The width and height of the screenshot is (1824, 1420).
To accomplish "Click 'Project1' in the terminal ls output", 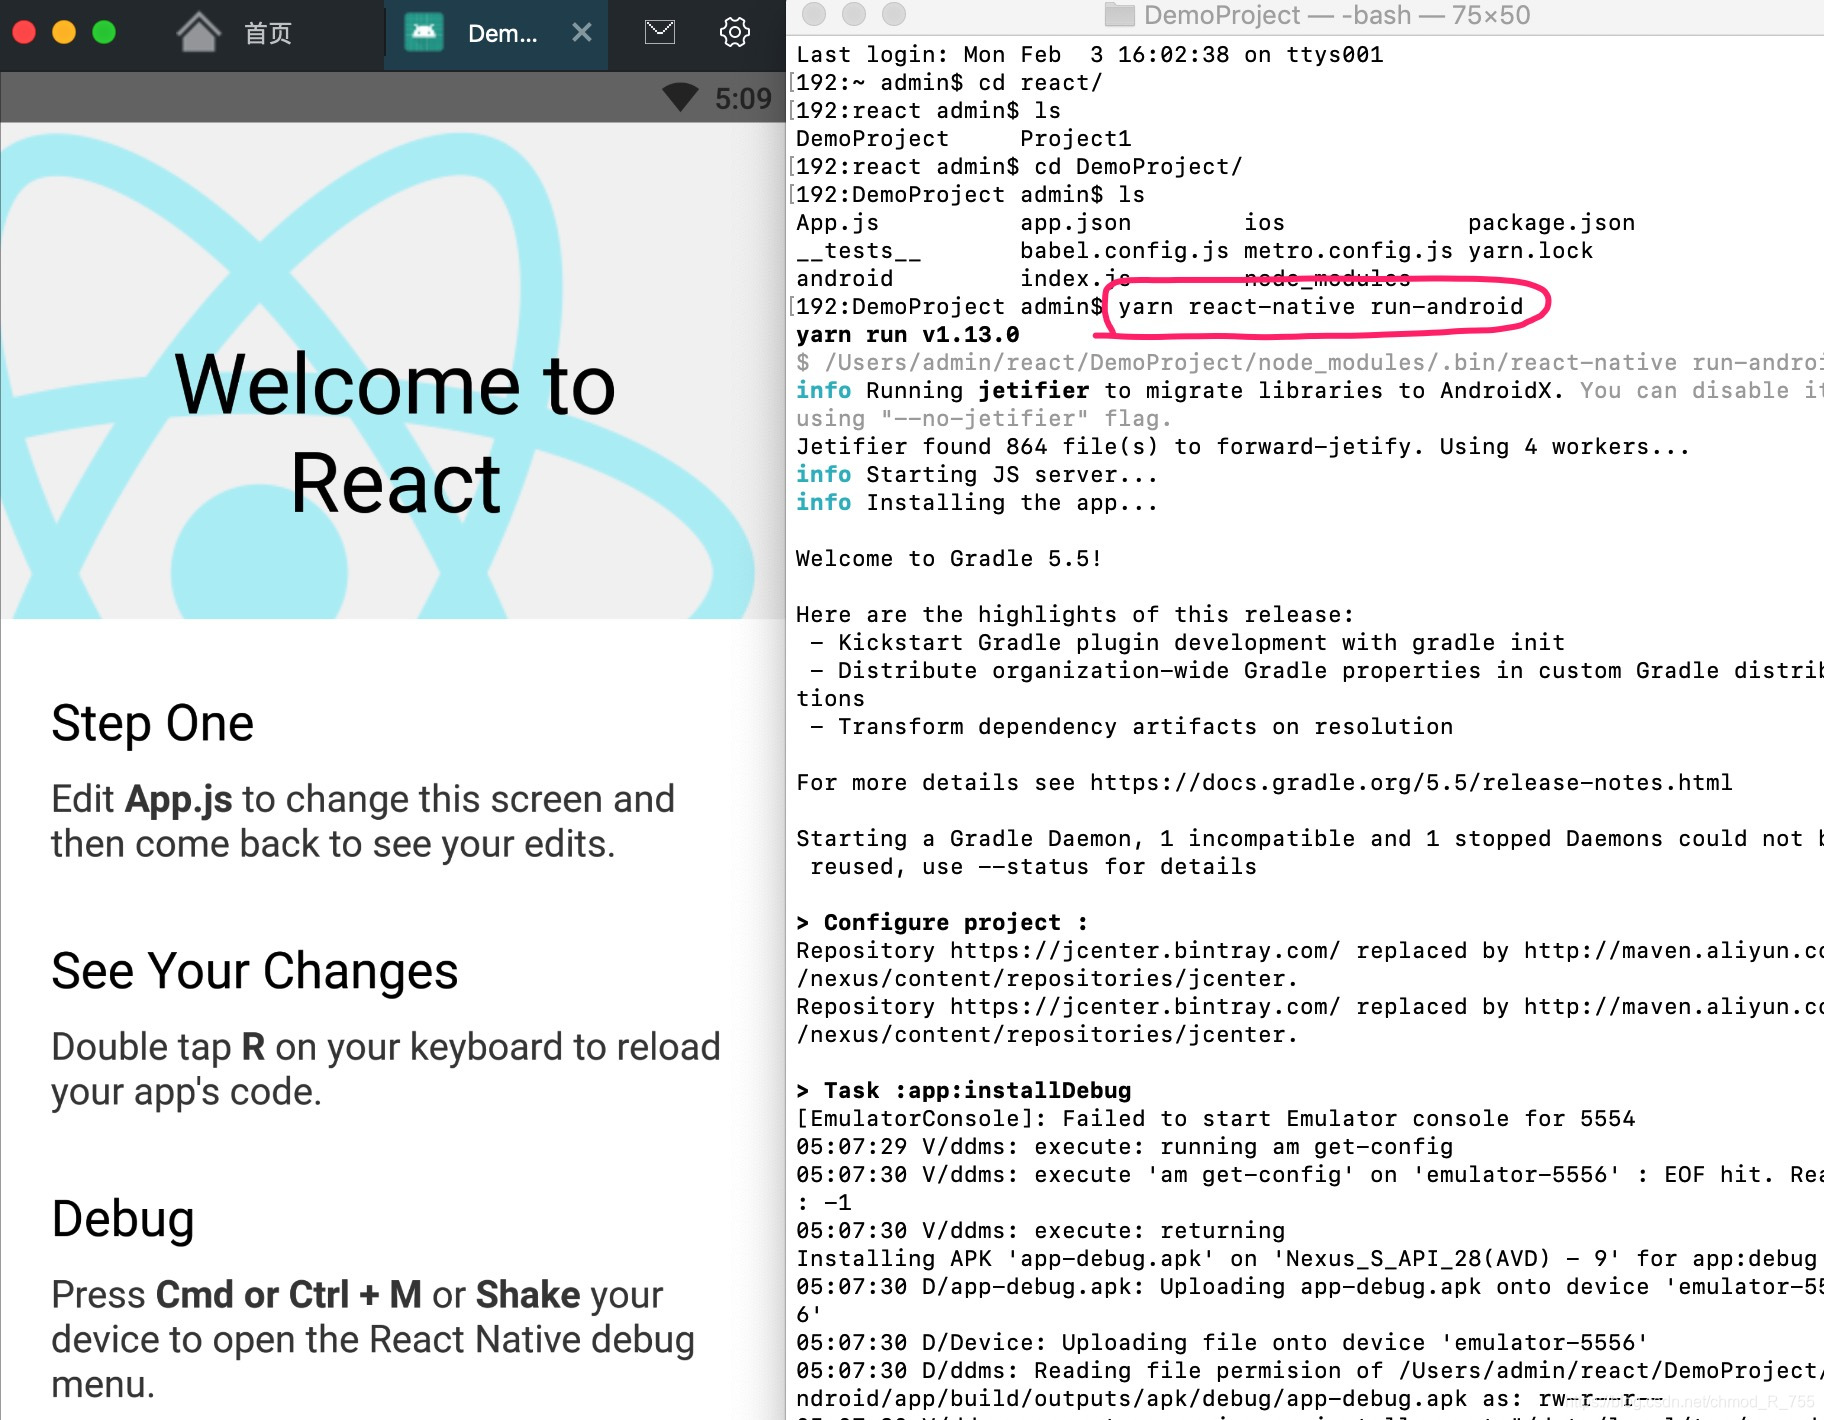I will [x=1076, y=139].
